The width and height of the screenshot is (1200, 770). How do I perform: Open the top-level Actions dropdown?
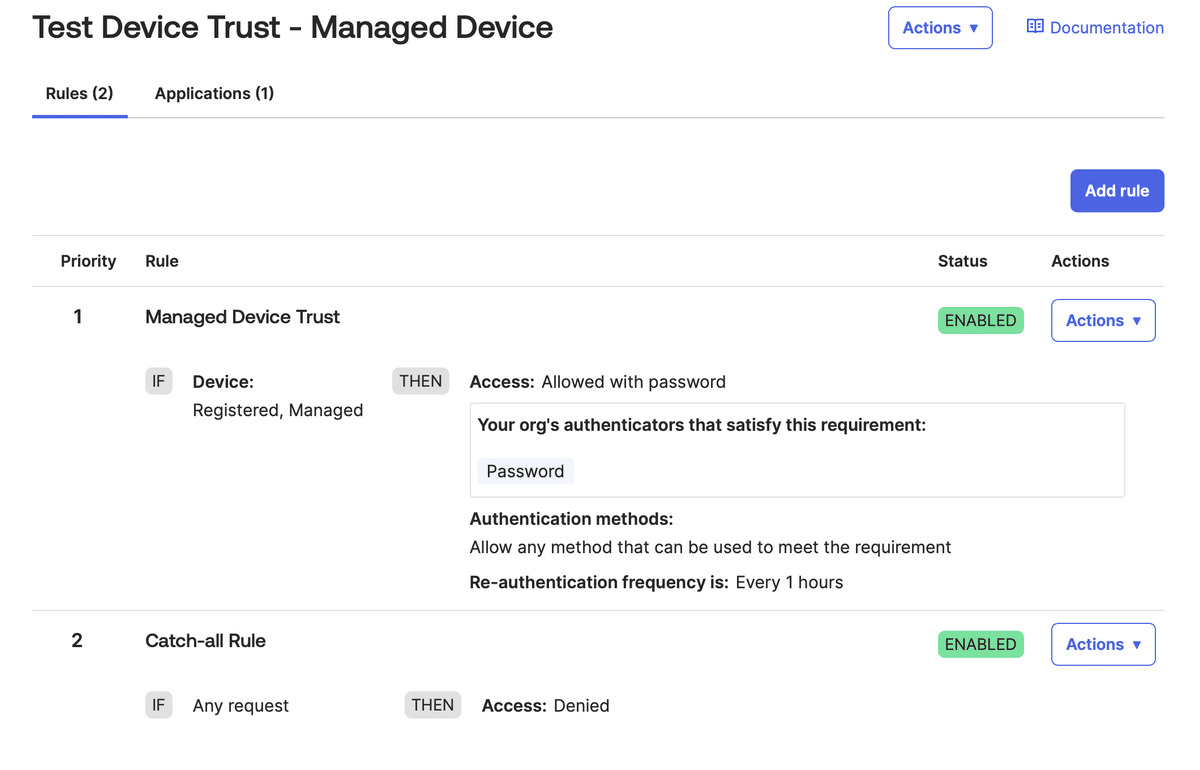(x=940, y=27)
